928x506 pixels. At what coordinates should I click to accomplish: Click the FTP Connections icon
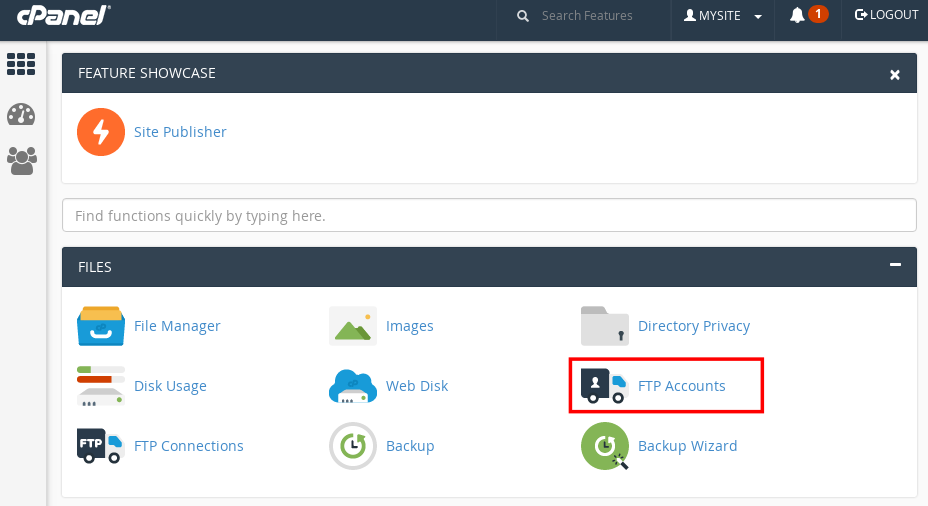pyautogui.click(x=100, y=446)
